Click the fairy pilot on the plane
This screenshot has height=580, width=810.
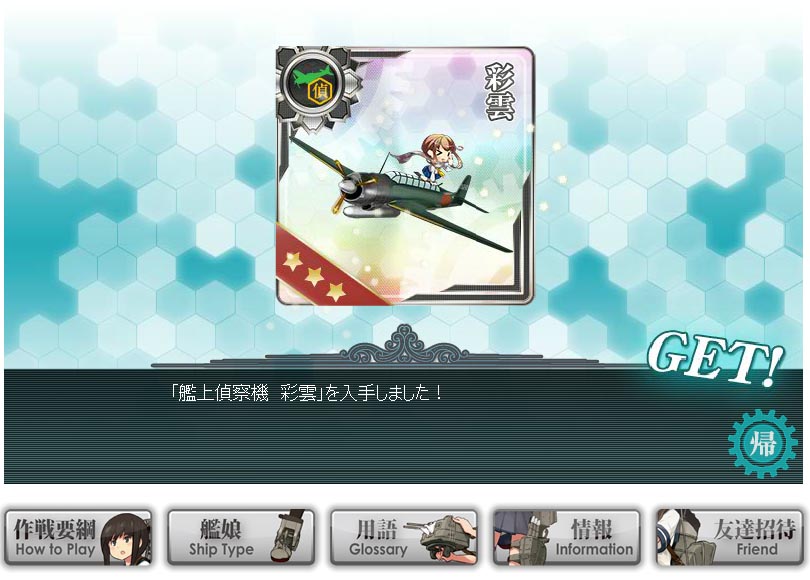pyautogui.click(x=435, y=160)
